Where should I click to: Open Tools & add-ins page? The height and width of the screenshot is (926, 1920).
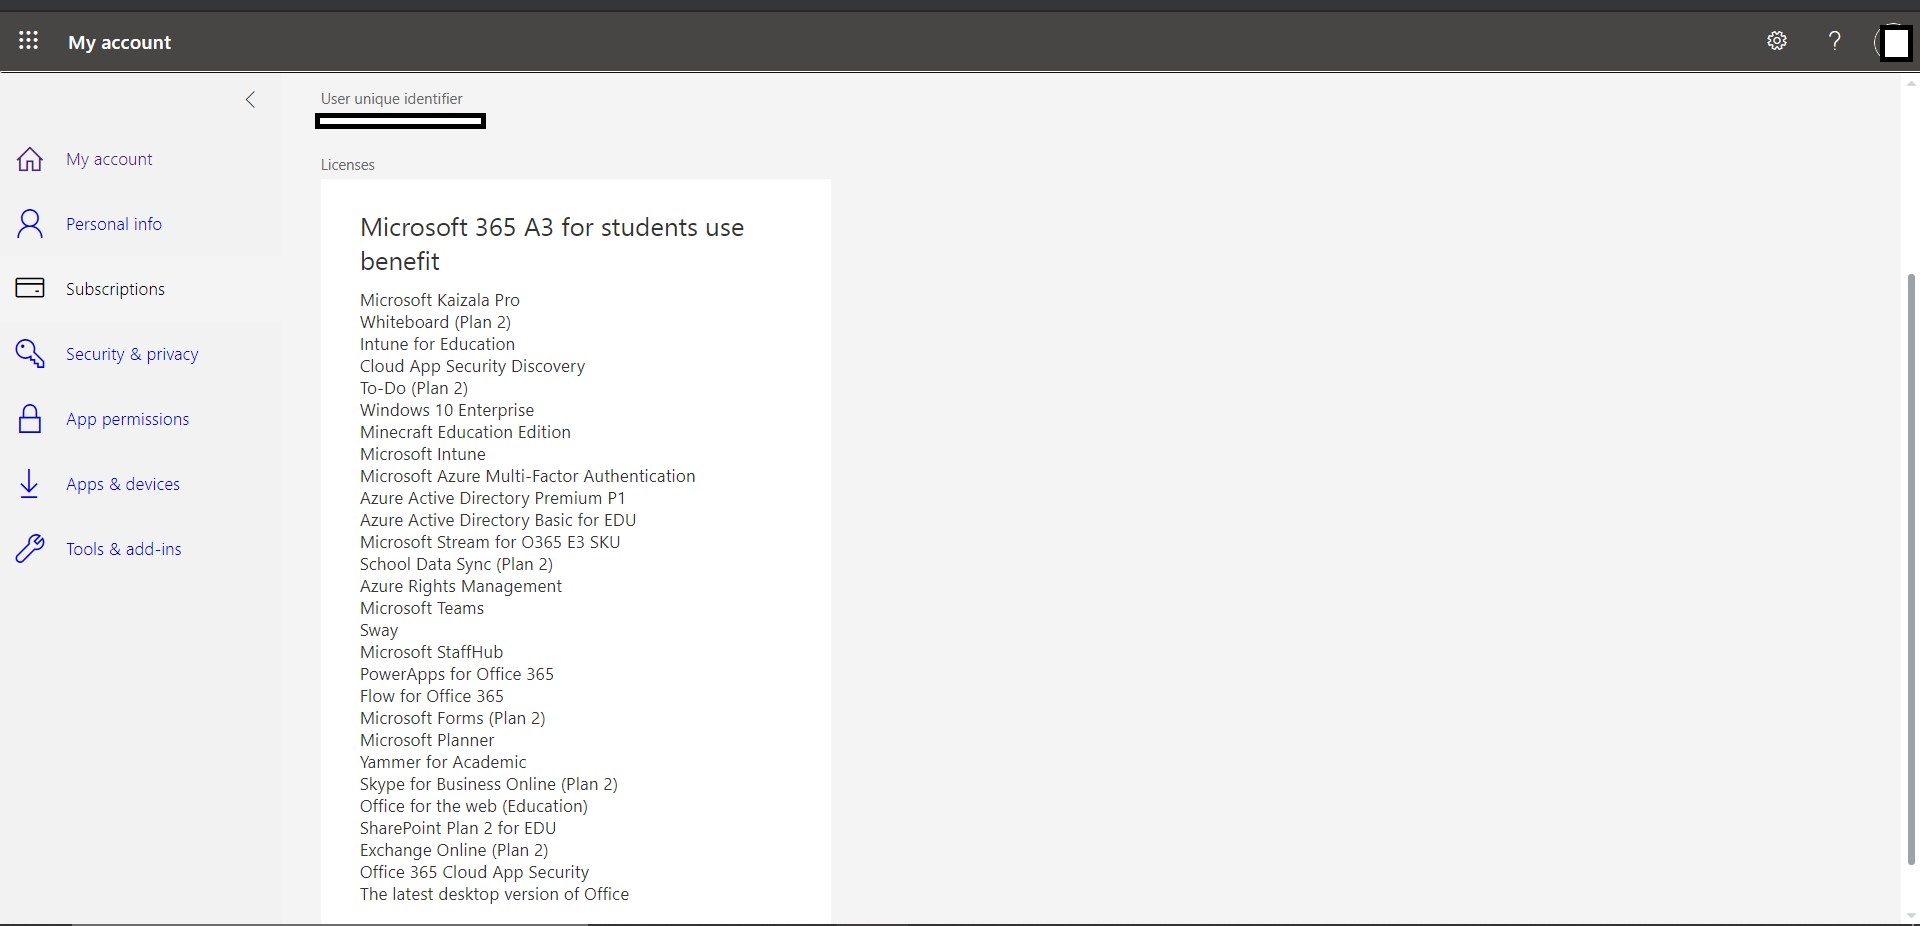(124, 549)
